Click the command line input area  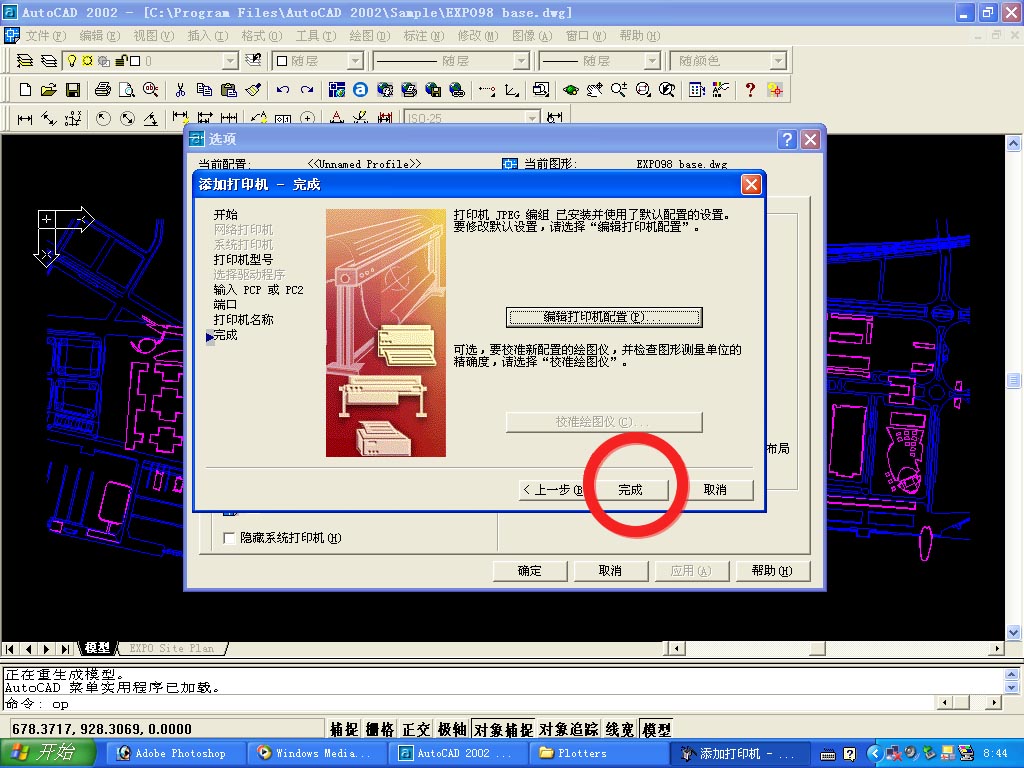[x=470, y=704]
